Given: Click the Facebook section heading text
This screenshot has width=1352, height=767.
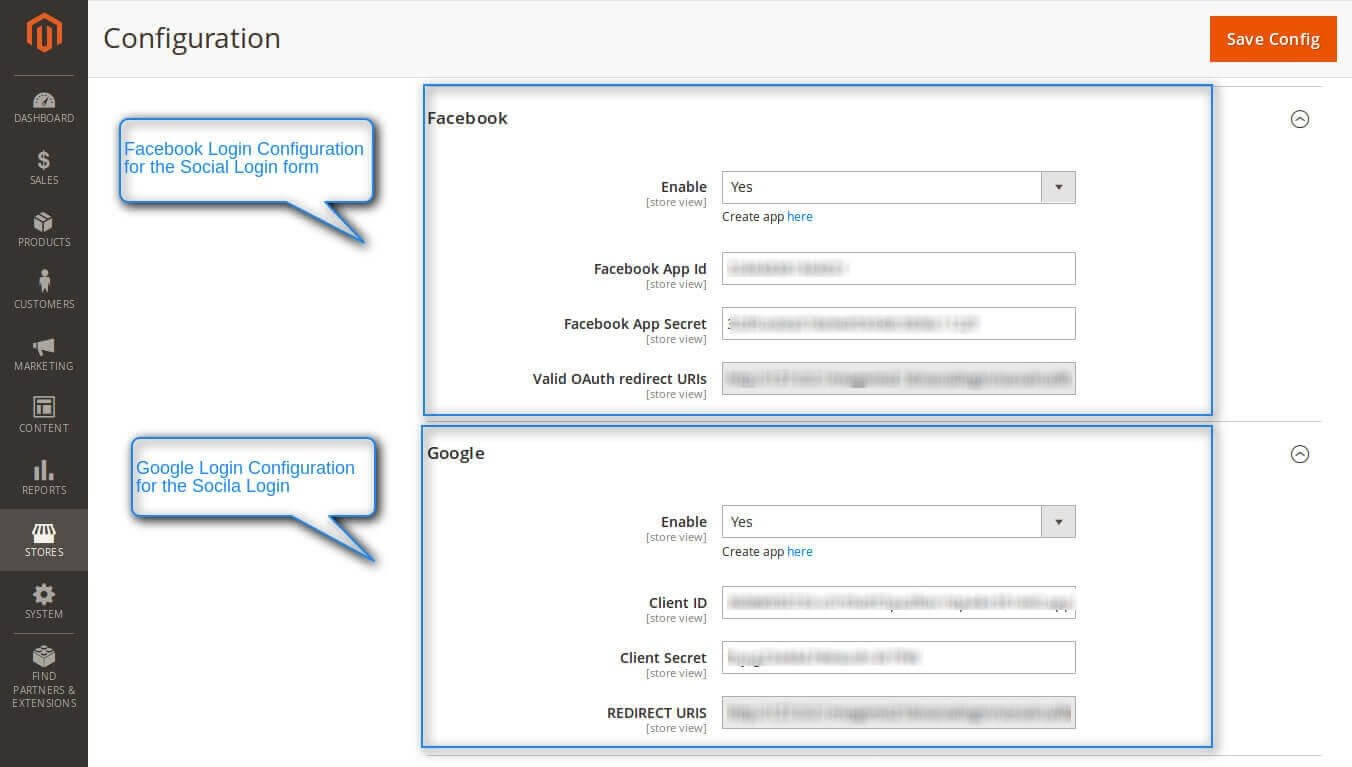Looking at the screenshot, I should (467, 118).
